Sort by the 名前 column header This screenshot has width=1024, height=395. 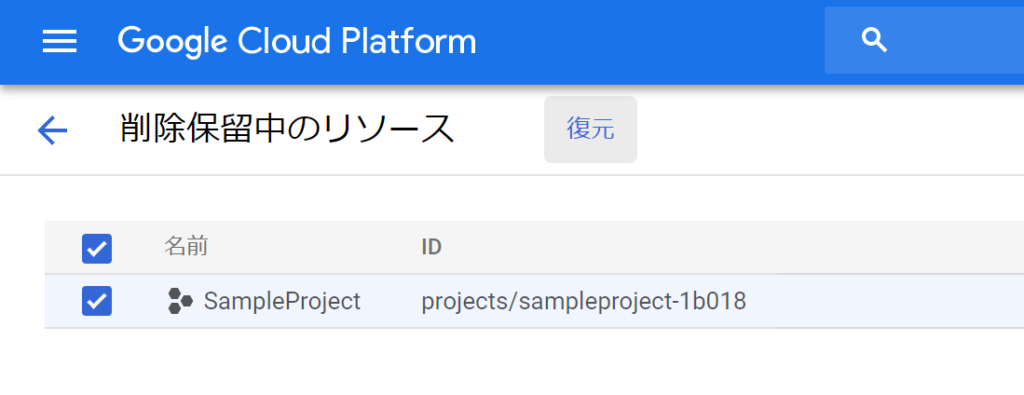(185, 247)
